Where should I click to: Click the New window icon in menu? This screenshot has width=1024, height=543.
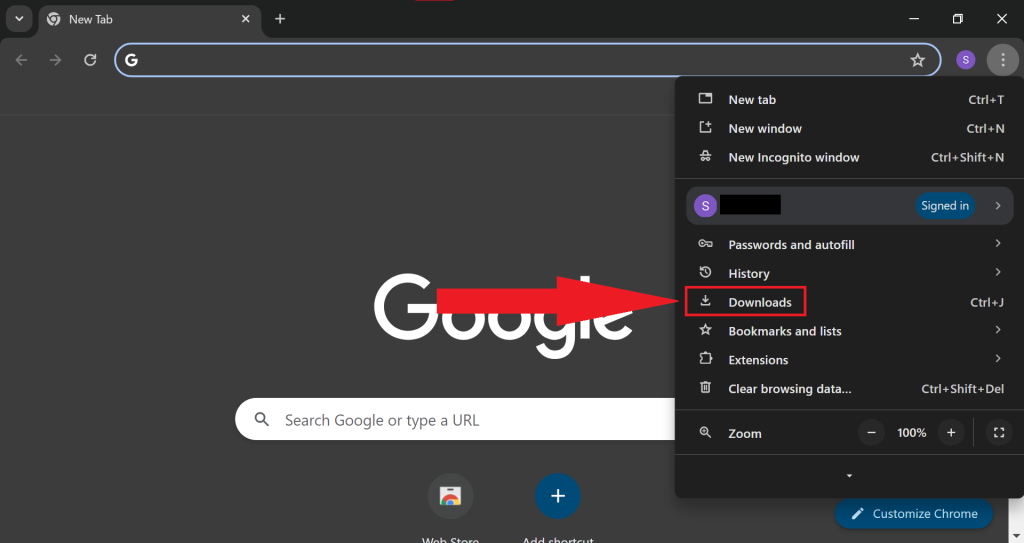click(x=705, y=127)
